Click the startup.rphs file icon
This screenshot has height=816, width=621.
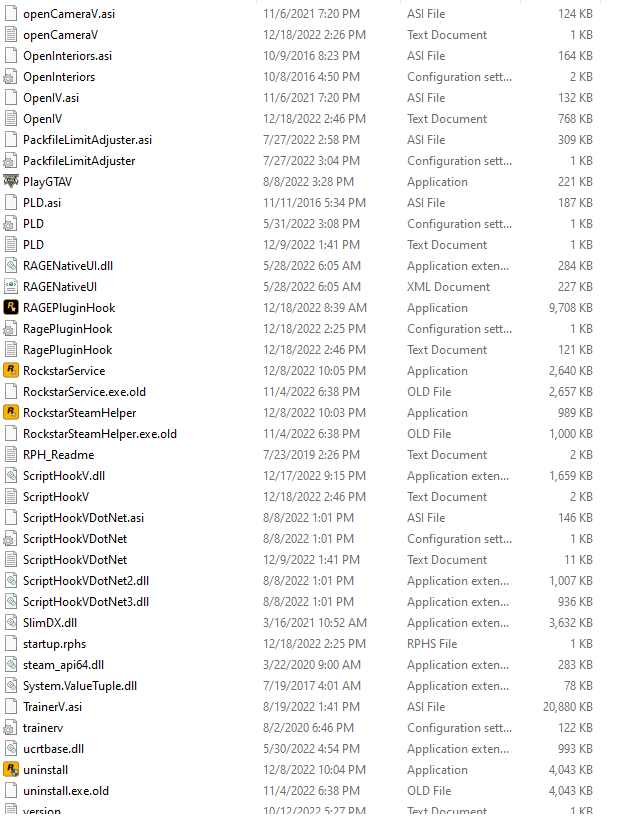(x=10, y=644)
